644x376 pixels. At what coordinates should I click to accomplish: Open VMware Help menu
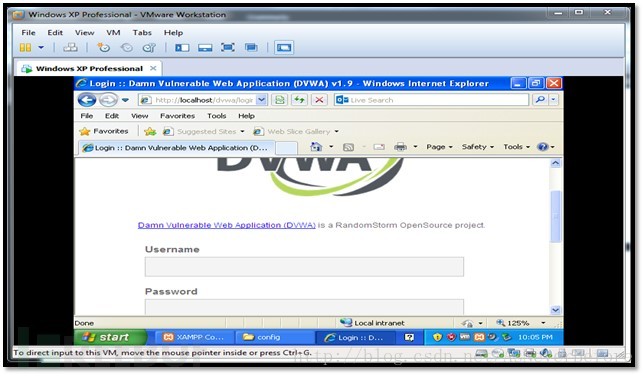point(173,32)
